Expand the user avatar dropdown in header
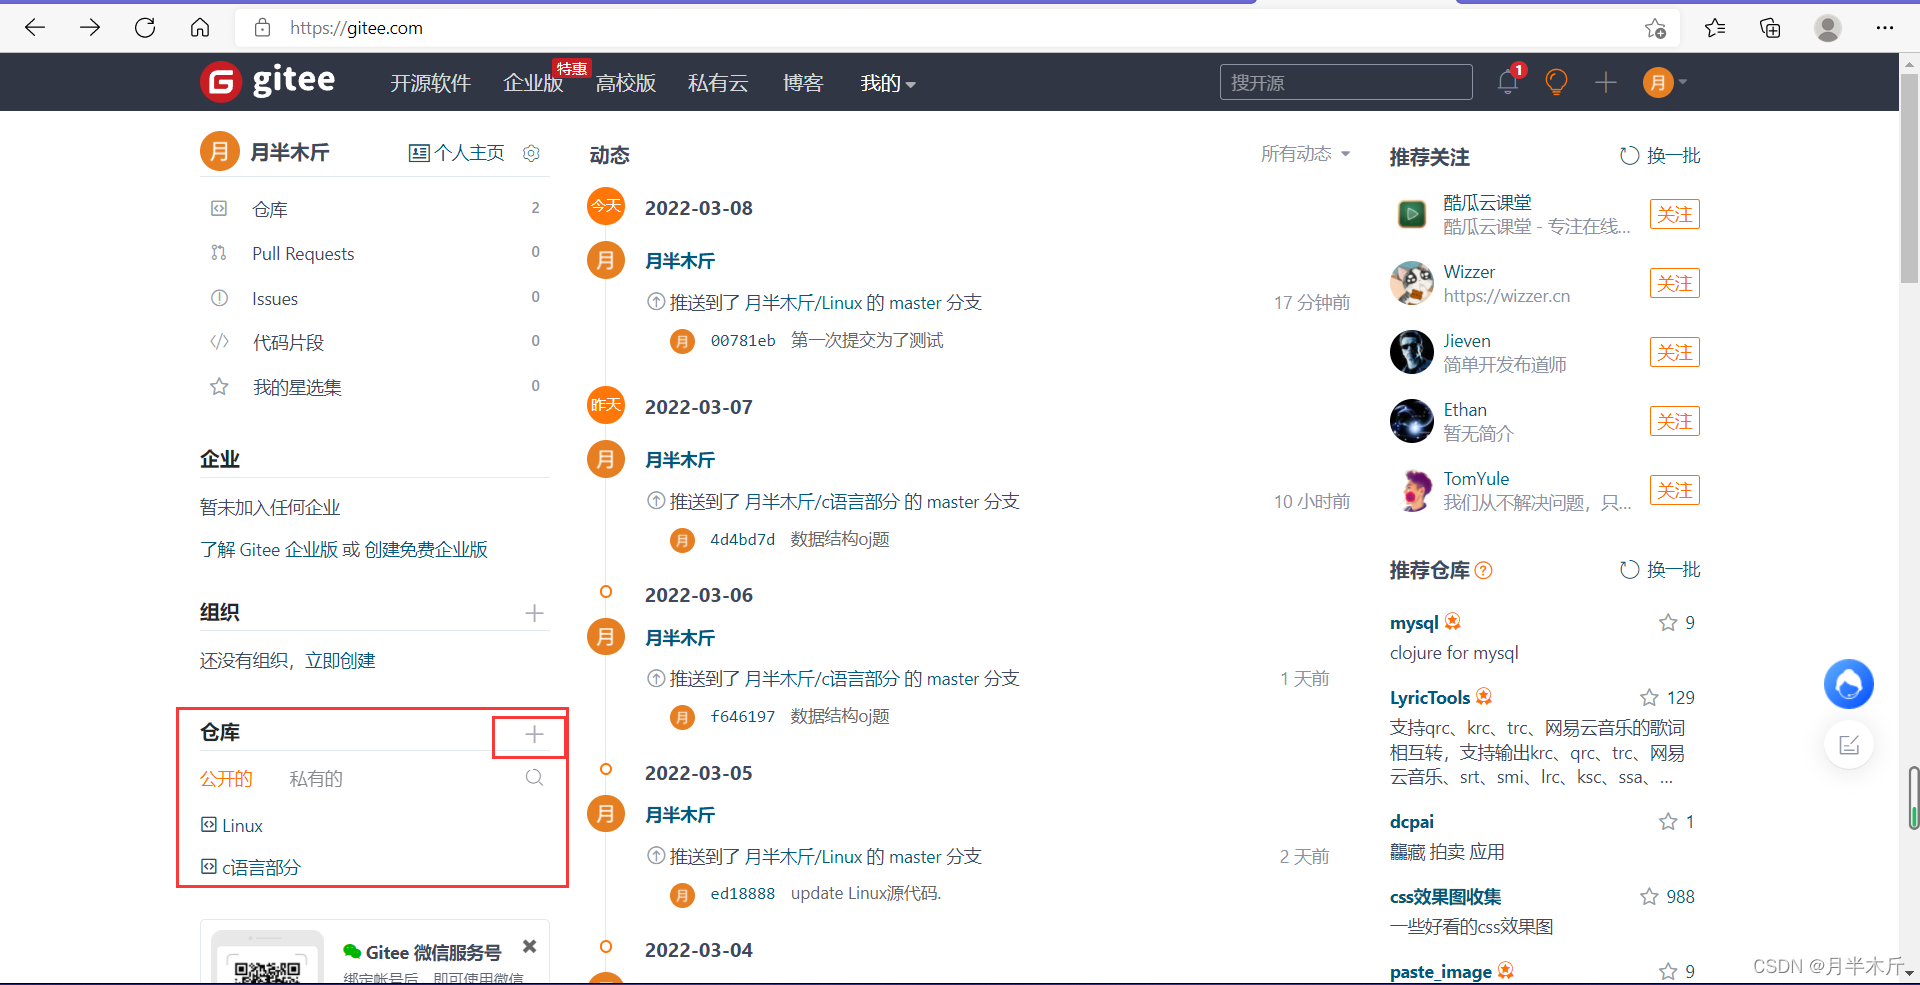 tap(1665, 82)
